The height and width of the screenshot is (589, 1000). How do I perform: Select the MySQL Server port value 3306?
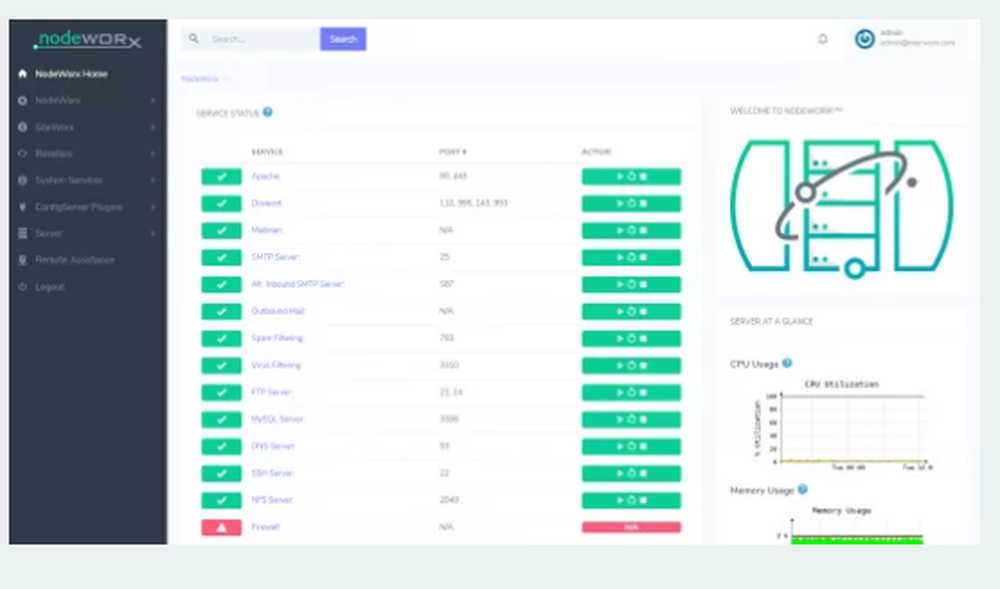[449, 419]
